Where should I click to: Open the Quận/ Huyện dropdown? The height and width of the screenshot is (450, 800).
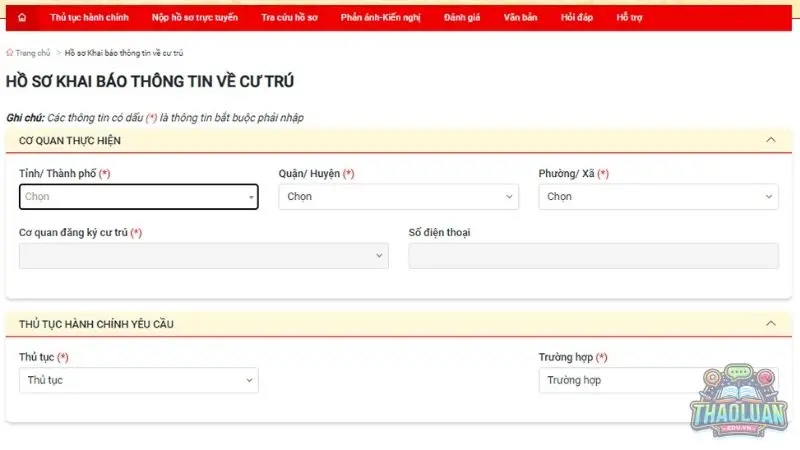[x=398, y=196]
